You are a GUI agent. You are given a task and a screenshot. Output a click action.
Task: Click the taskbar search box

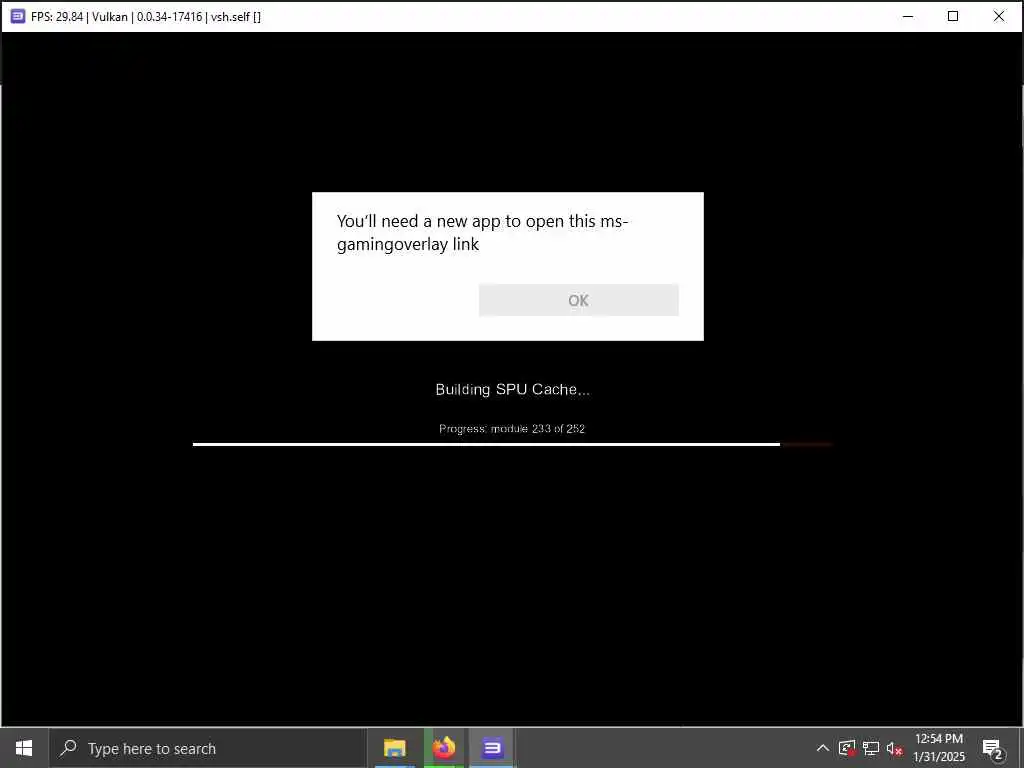click(208, 748)
